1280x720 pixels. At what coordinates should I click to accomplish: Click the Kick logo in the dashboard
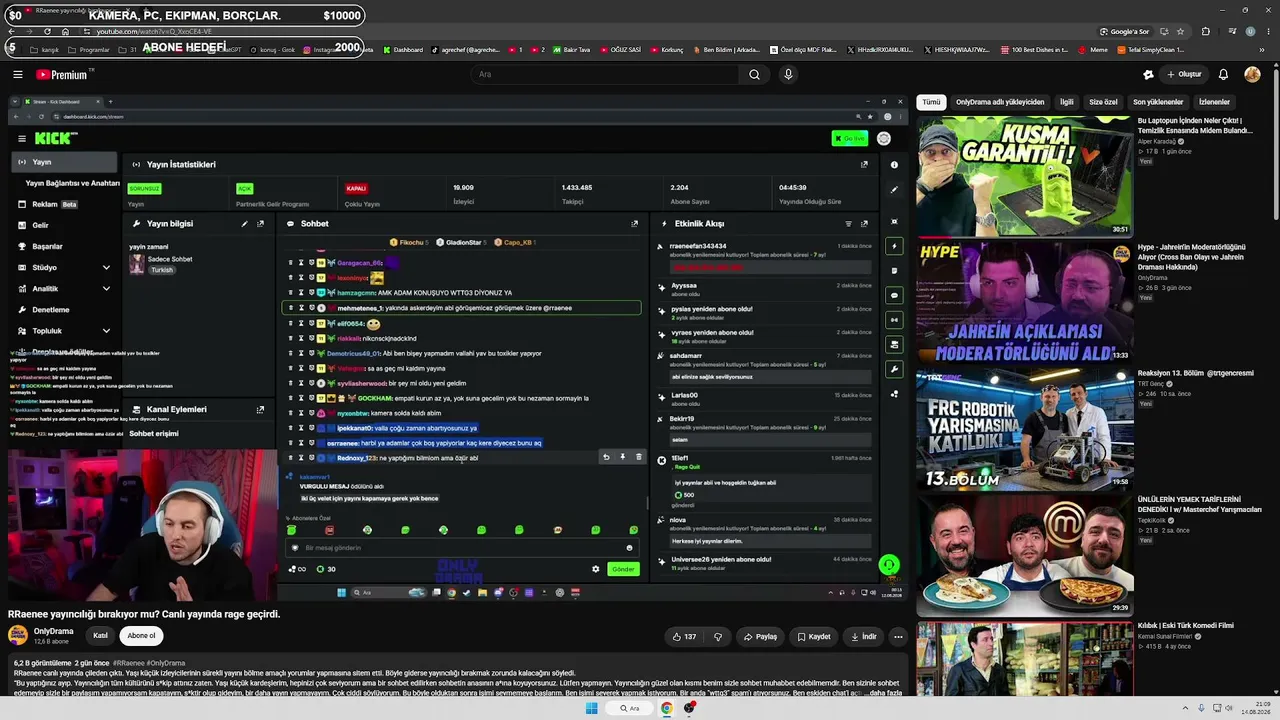[x=56, y=138]
